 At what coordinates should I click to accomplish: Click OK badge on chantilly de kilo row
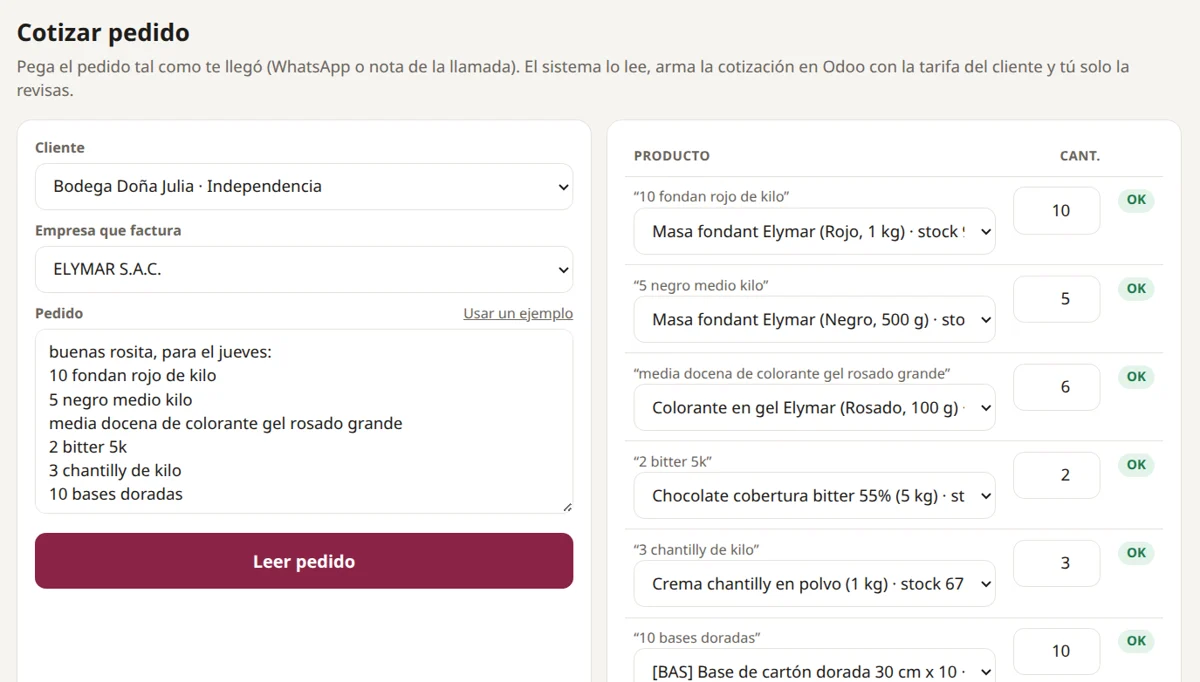[x=1136, y=552]
